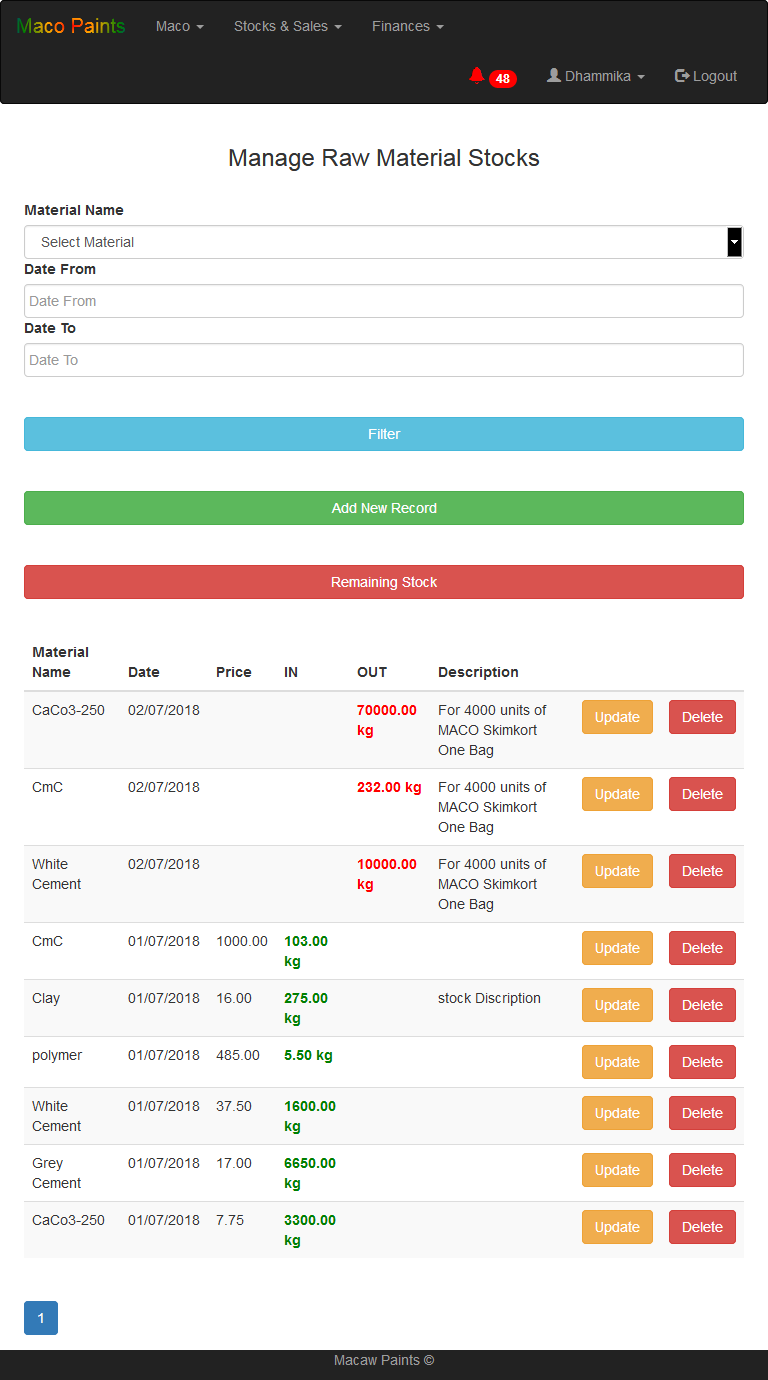Show Remaining Stock via red button
Image resolution: width=768 pixels, height=1380 pixels.
[x=384, y=582]
